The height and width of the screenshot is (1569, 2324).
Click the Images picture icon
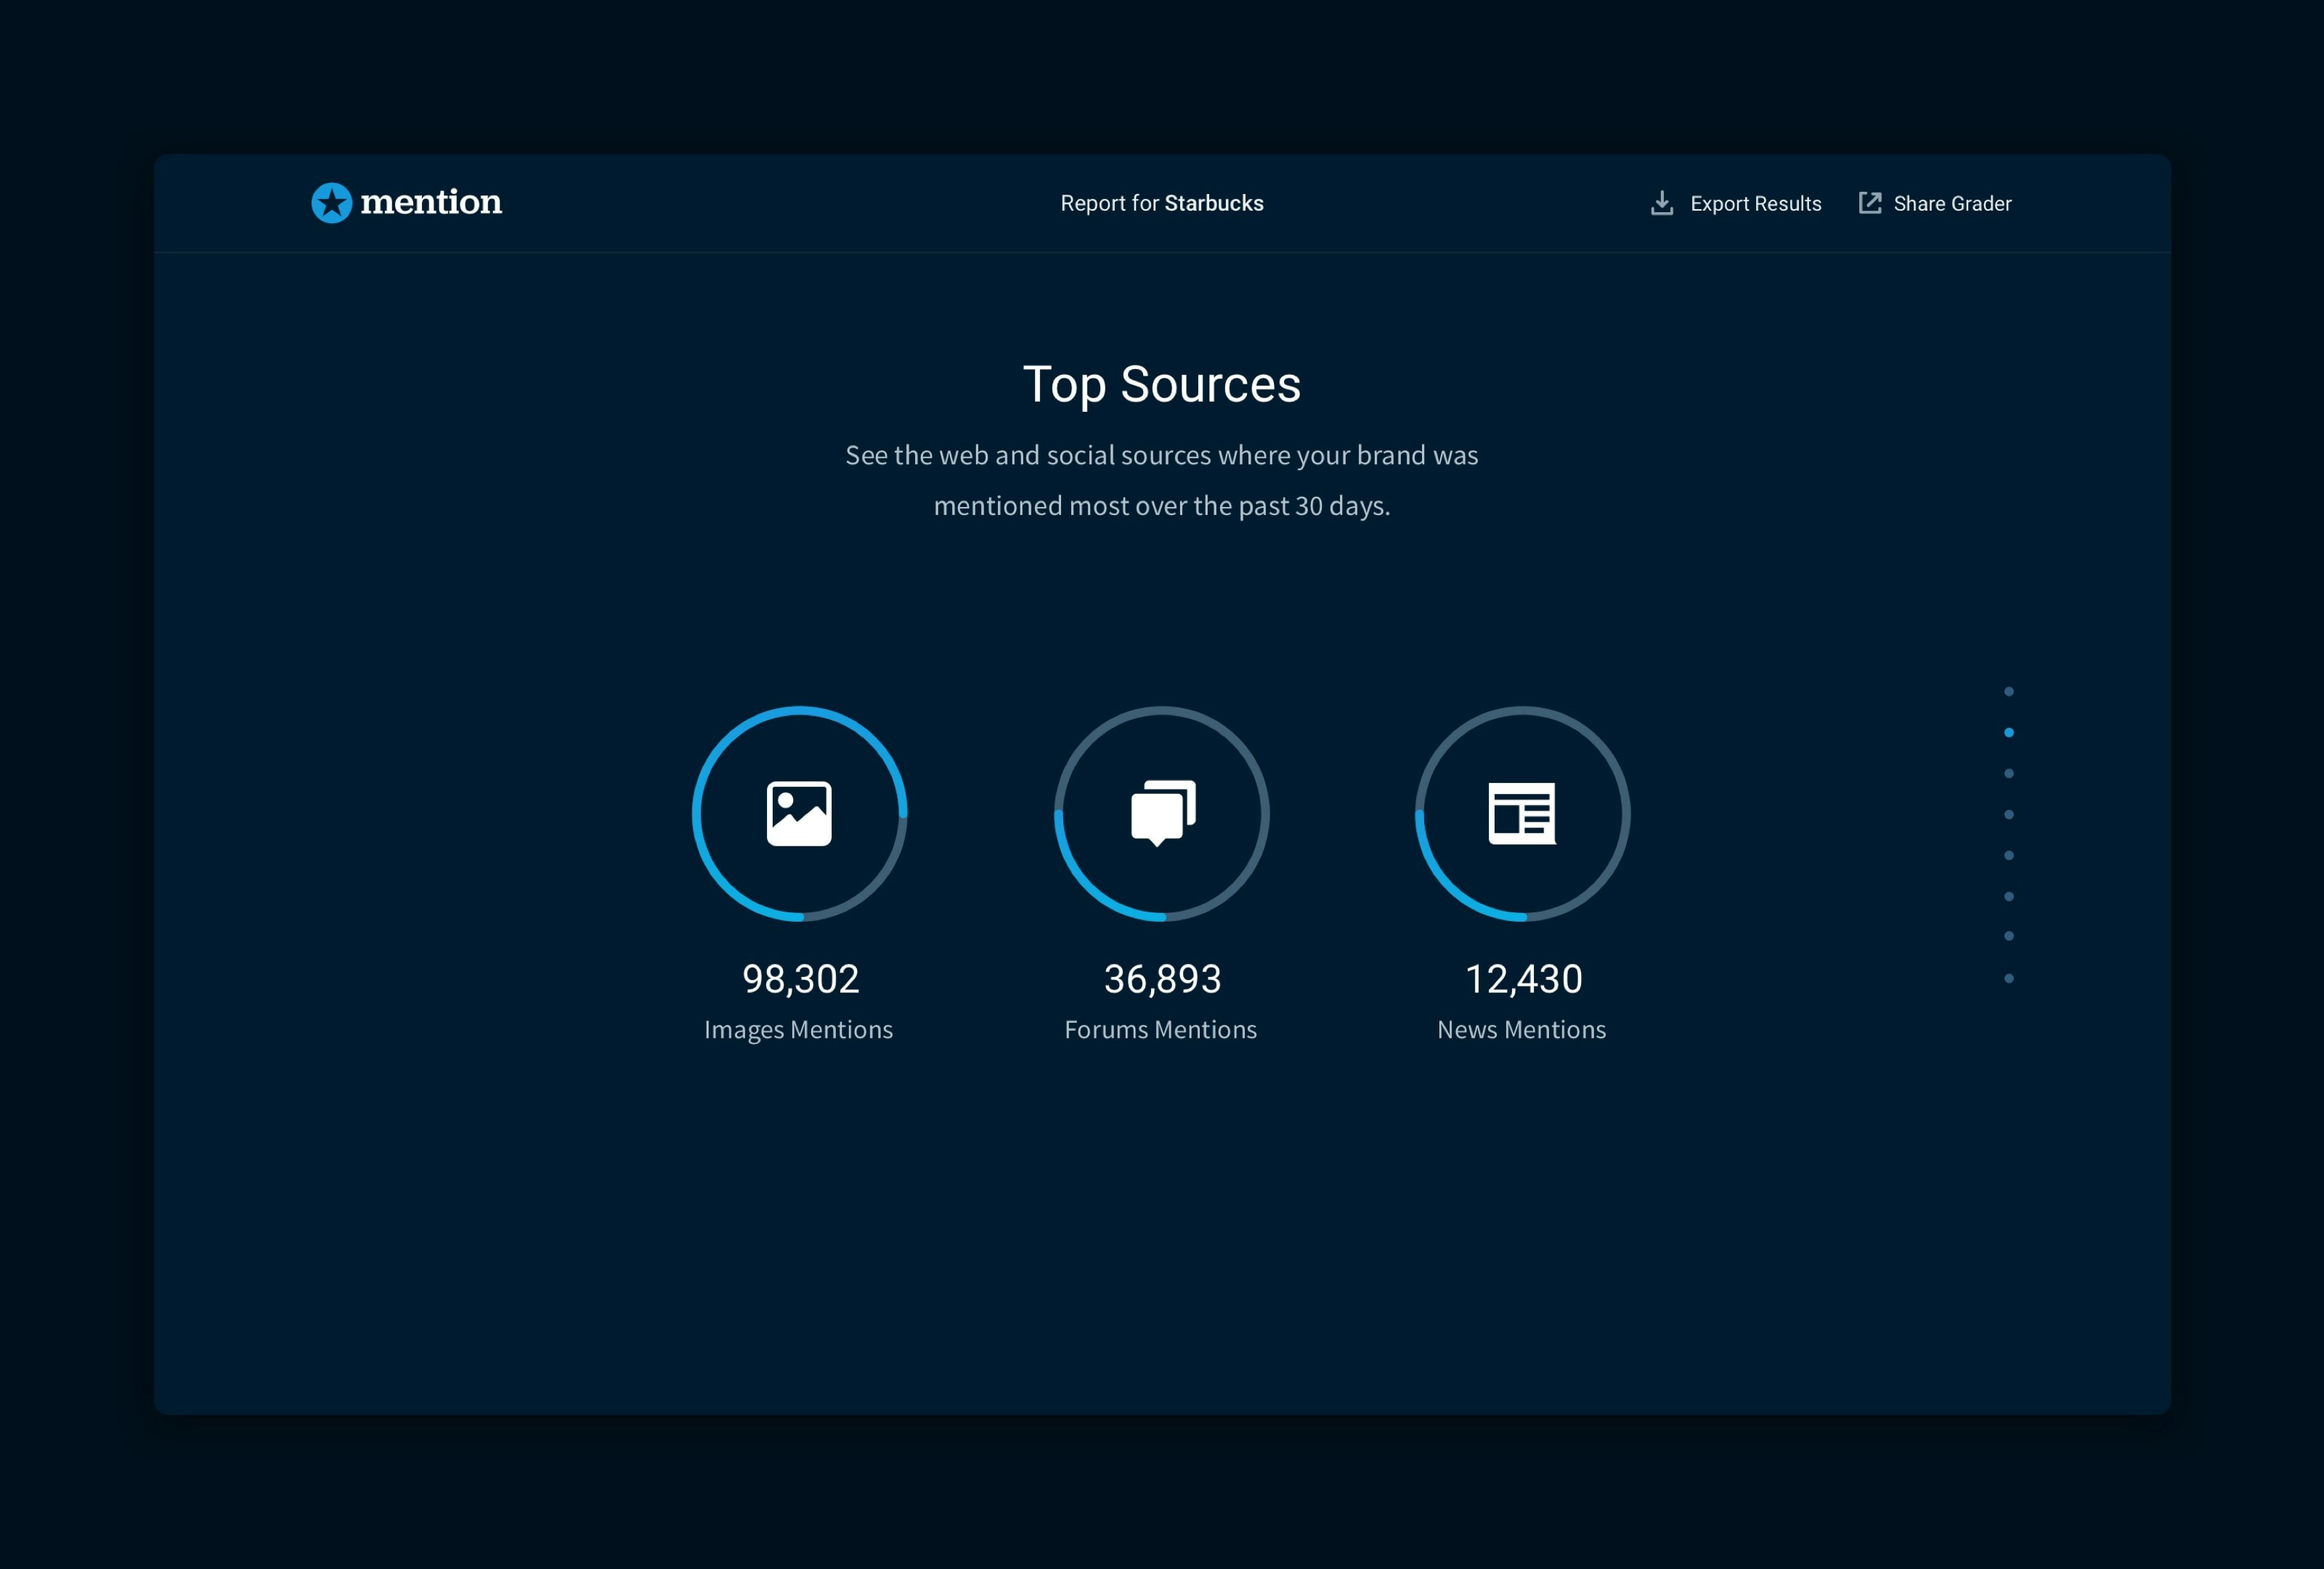tap(799, 813)
